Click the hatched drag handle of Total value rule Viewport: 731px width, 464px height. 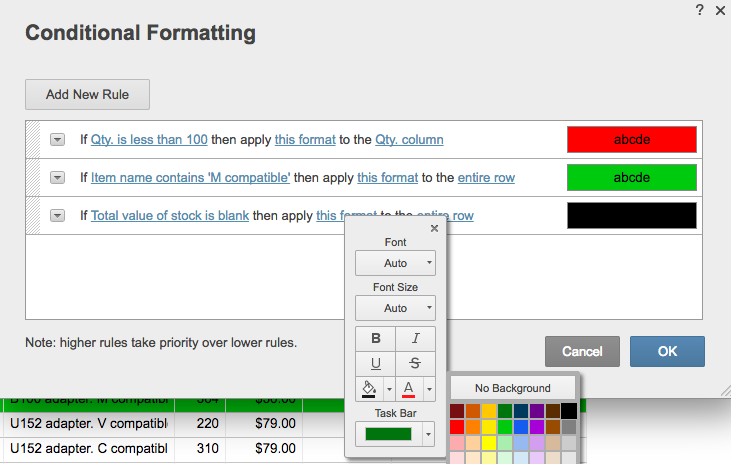[33, 215]
